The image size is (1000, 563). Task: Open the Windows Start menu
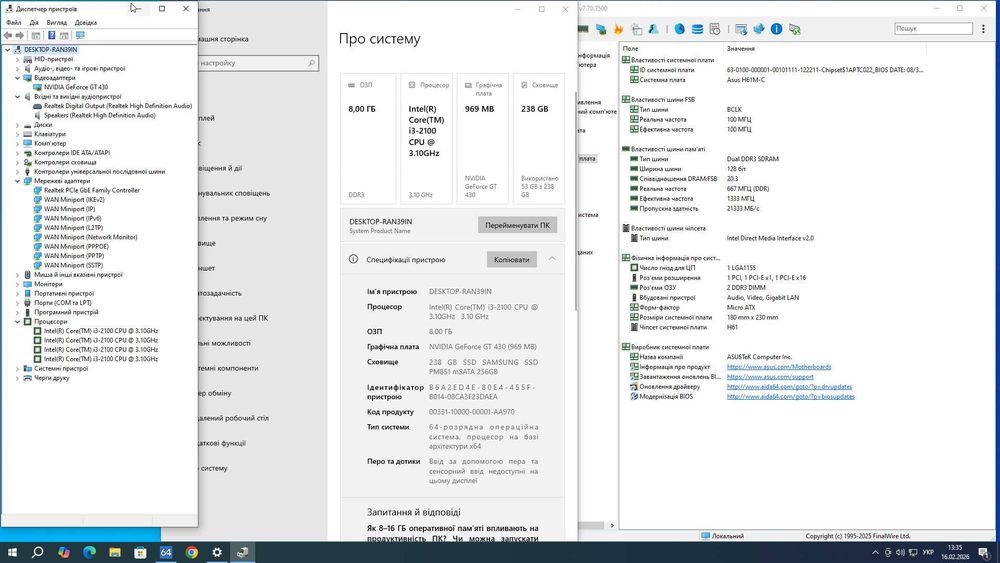12,552
